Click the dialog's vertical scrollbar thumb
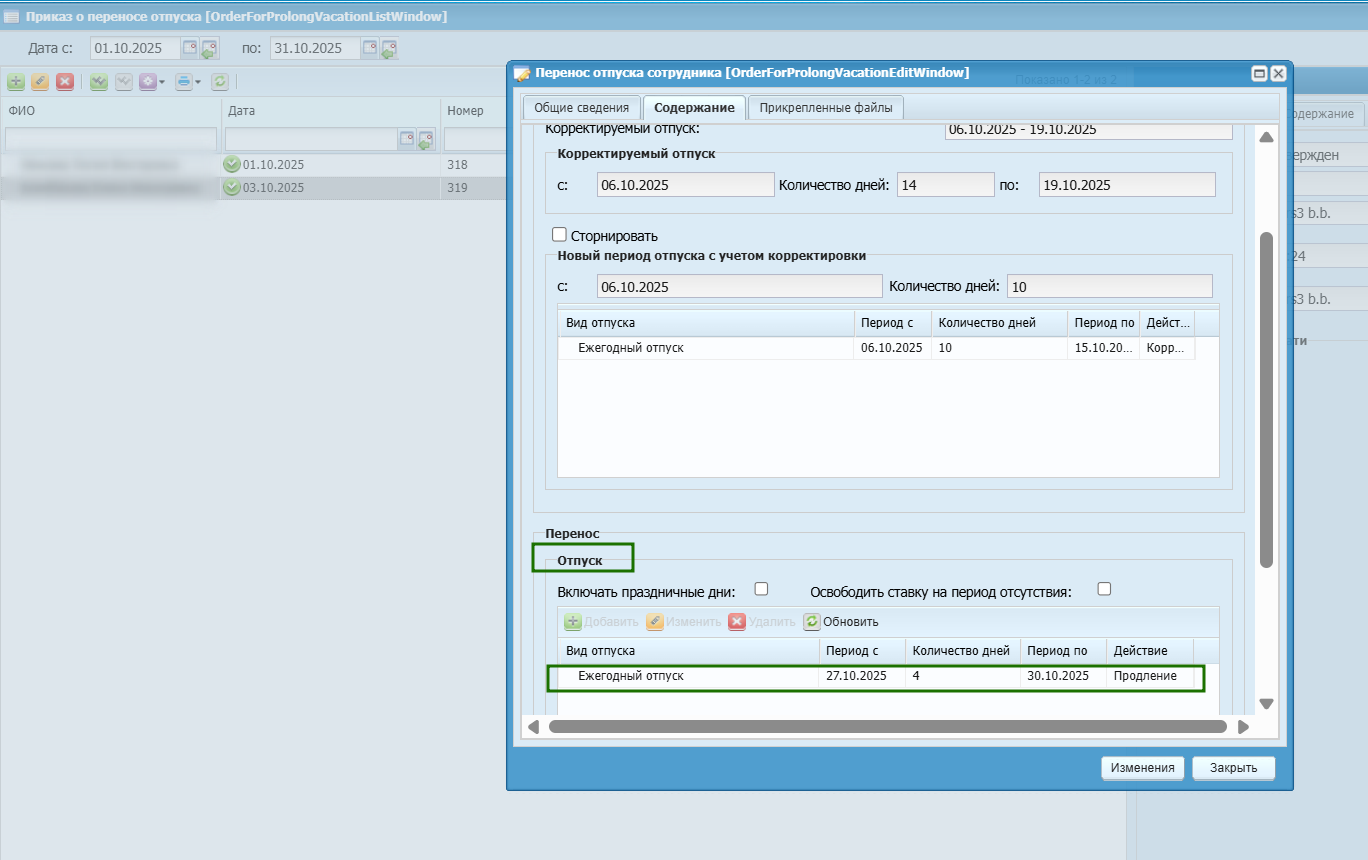 click(x=1266, y=400)
